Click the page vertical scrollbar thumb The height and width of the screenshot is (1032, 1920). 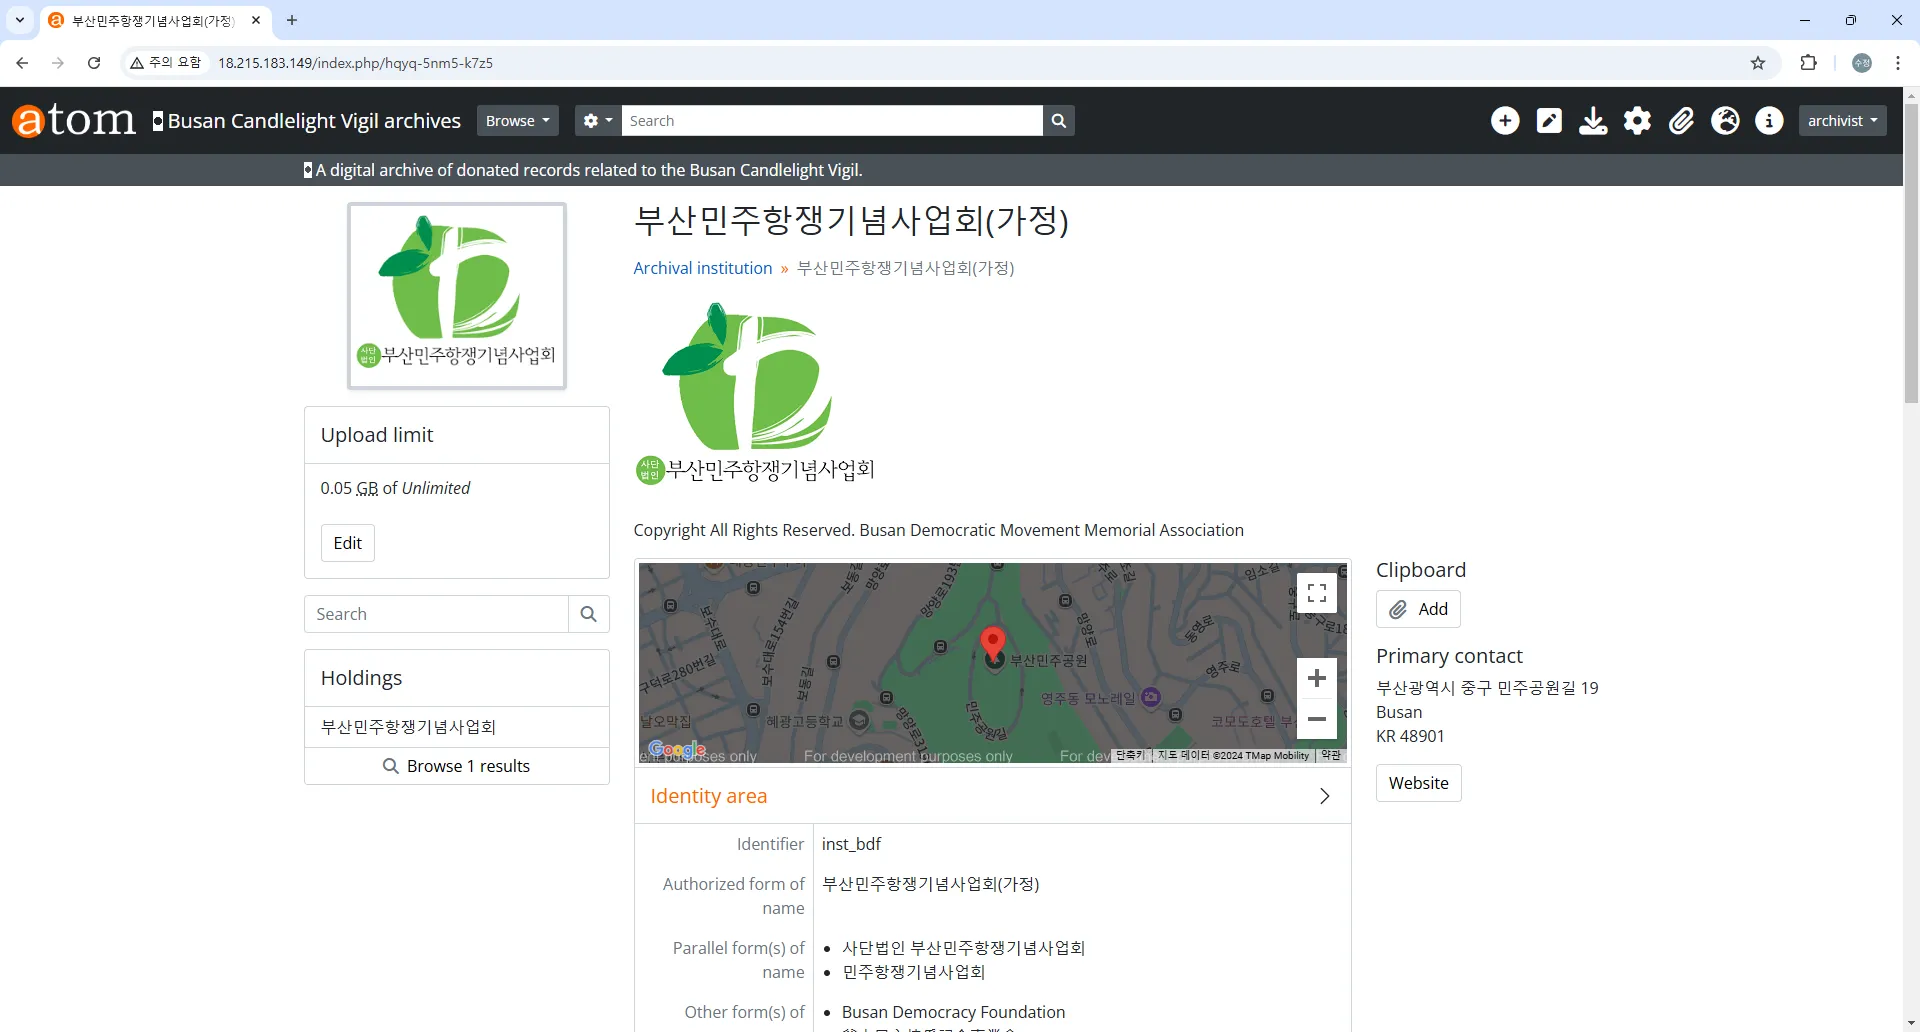tap(1911, 254)
